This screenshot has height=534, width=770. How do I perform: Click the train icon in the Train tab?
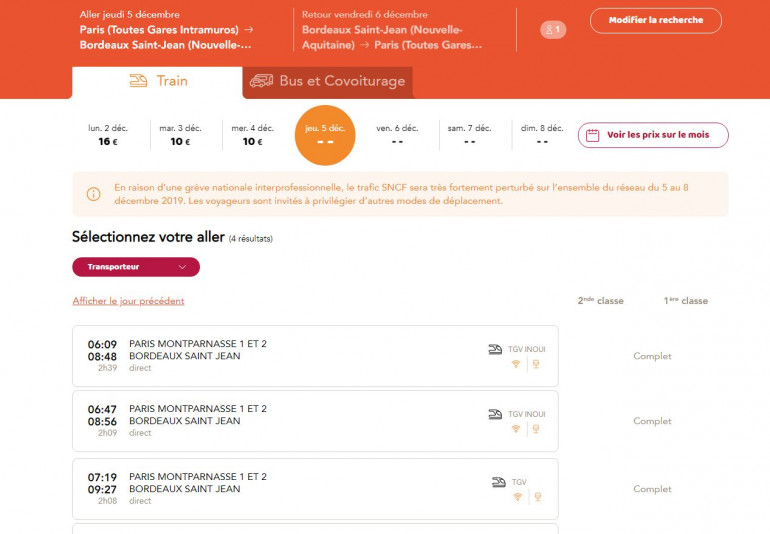tap(138, 81)
